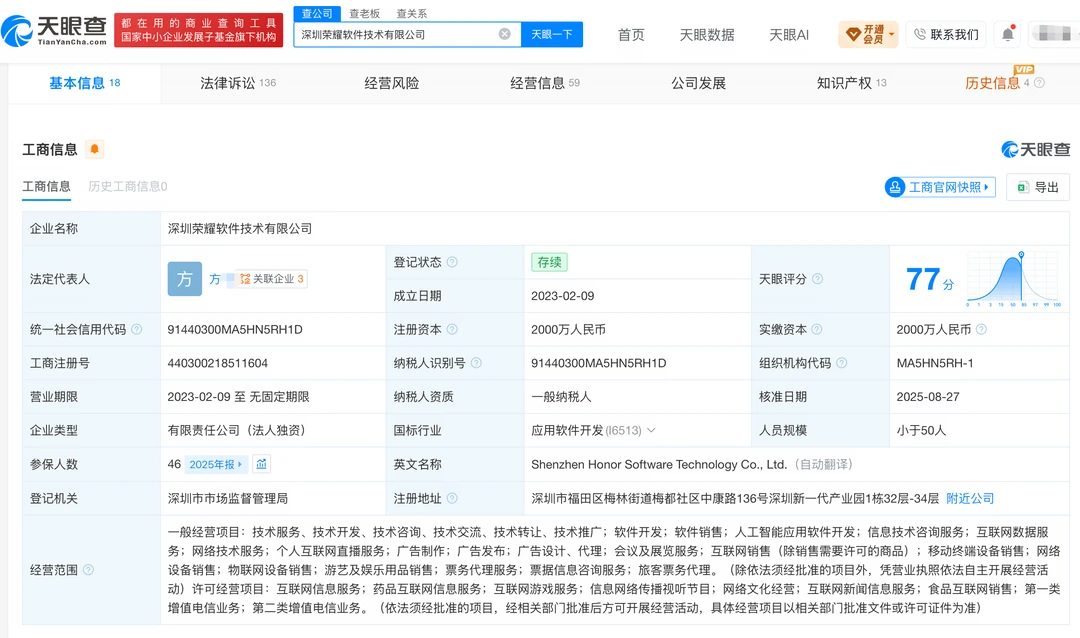Image resolution: width=1080 pixels, height=638 pixels.
Task: Click the orange bell alert icon beside 工商信息
Action: pos(94,149)
